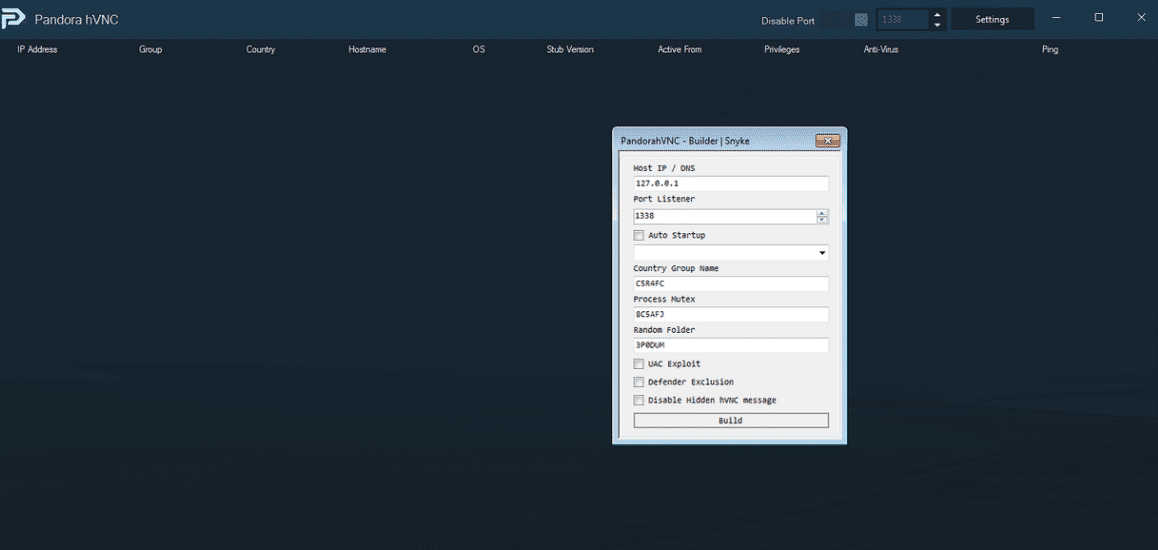Click the Anti-Virus column header
The width and height of the screenshot is (1158, 550).
pos(881,49)
